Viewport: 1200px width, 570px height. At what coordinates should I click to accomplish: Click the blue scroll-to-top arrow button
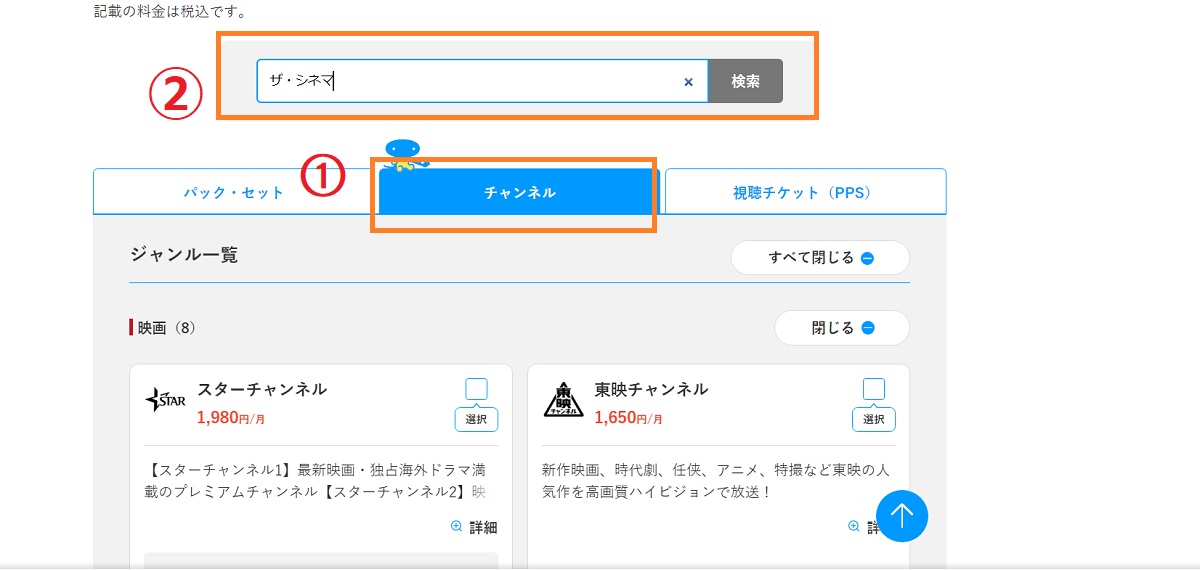point(902,516)
